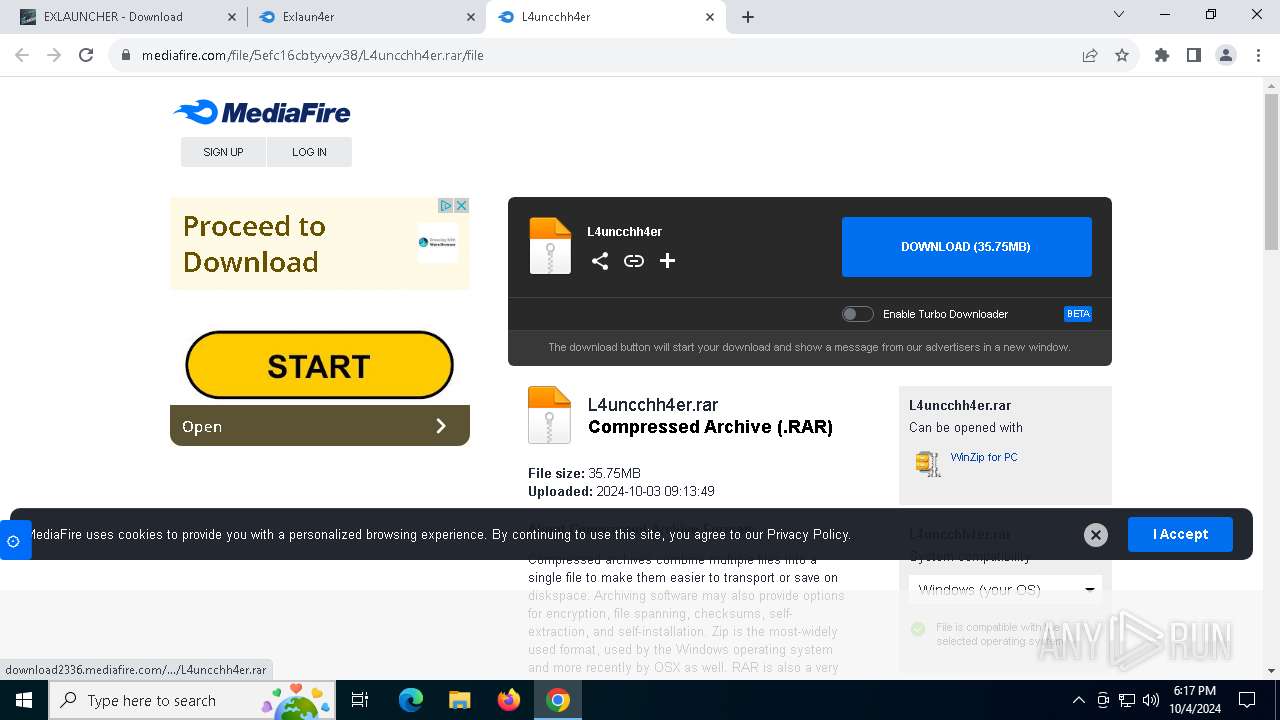Open Microsoft Edge from taskbar
The image size is (1280, 720).
(411, 700)
